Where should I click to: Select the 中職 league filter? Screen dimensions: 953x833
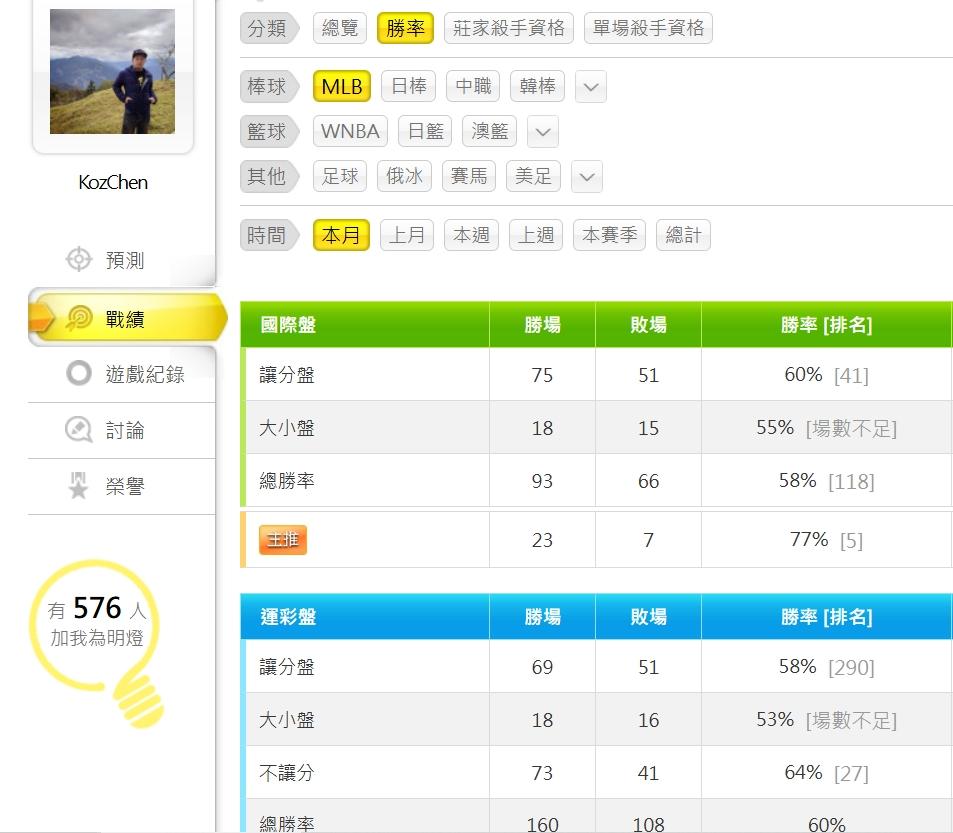[473, 86]
